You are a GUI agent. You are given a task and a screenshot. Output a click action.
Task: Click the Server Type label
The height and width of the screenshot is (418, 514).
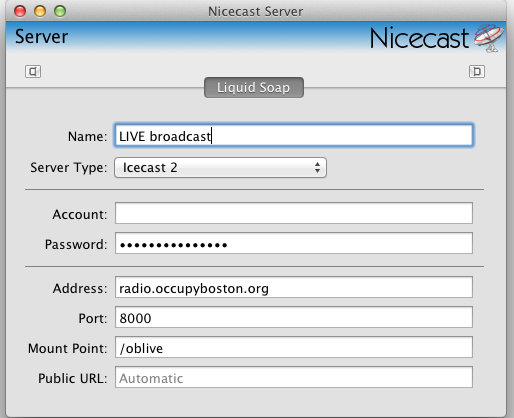pos(69,168)
